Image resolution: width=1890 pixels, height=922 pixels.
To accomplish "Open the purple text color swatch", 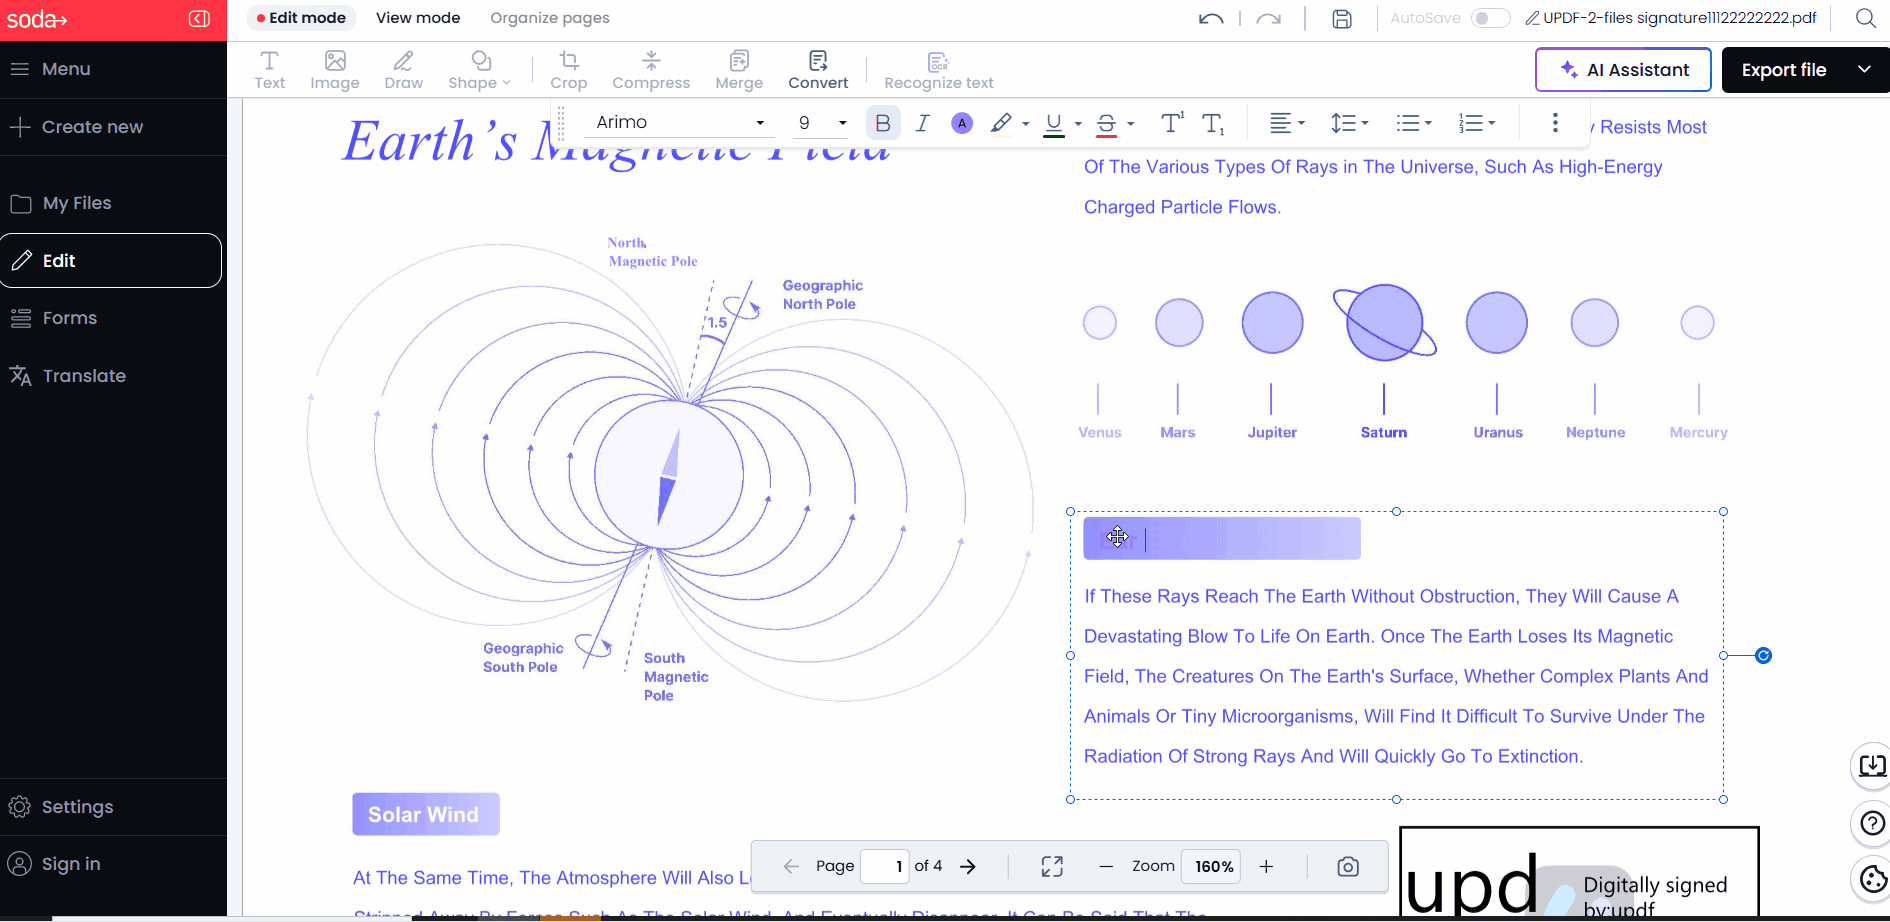I will (961, 123).
